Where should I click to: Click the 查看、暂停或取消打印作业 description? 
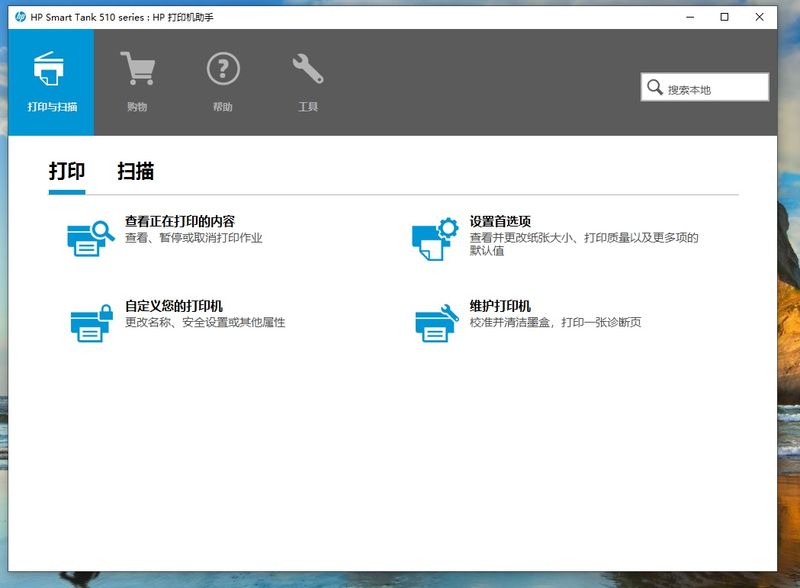coord(193,238)
